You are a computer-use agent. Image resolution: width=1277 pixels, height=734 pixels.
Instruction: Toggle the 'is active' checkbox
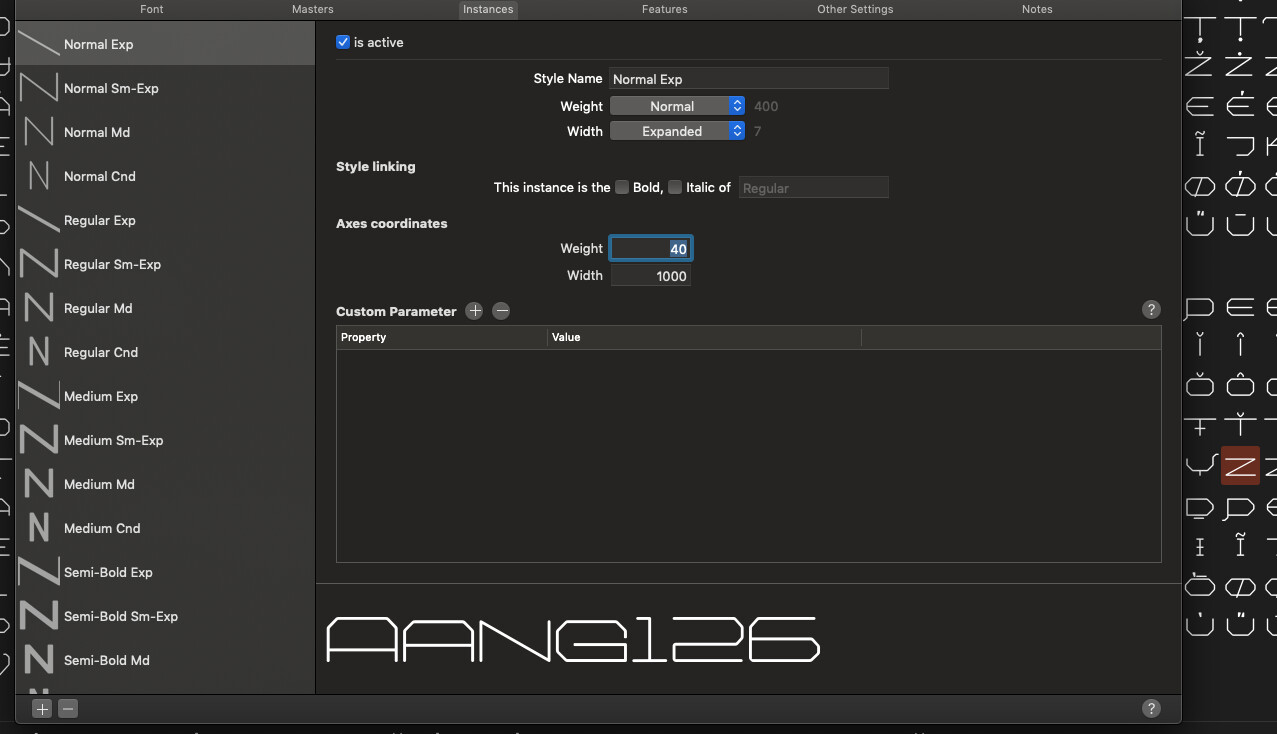tap(343, 42)
